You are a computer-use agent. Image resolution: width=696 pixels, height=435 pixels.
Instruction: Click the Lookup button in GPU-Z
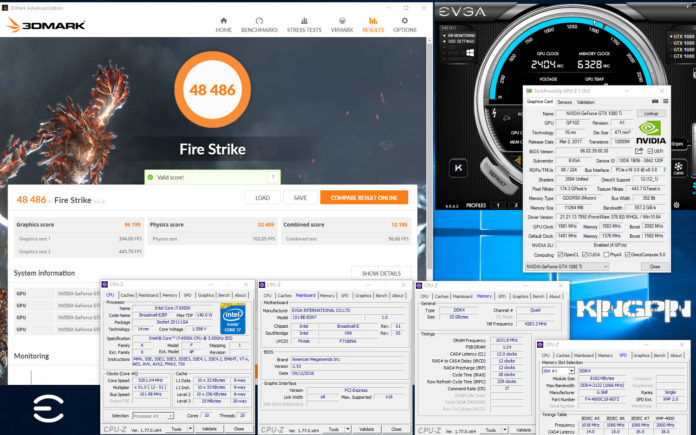[x=651, y=114]
